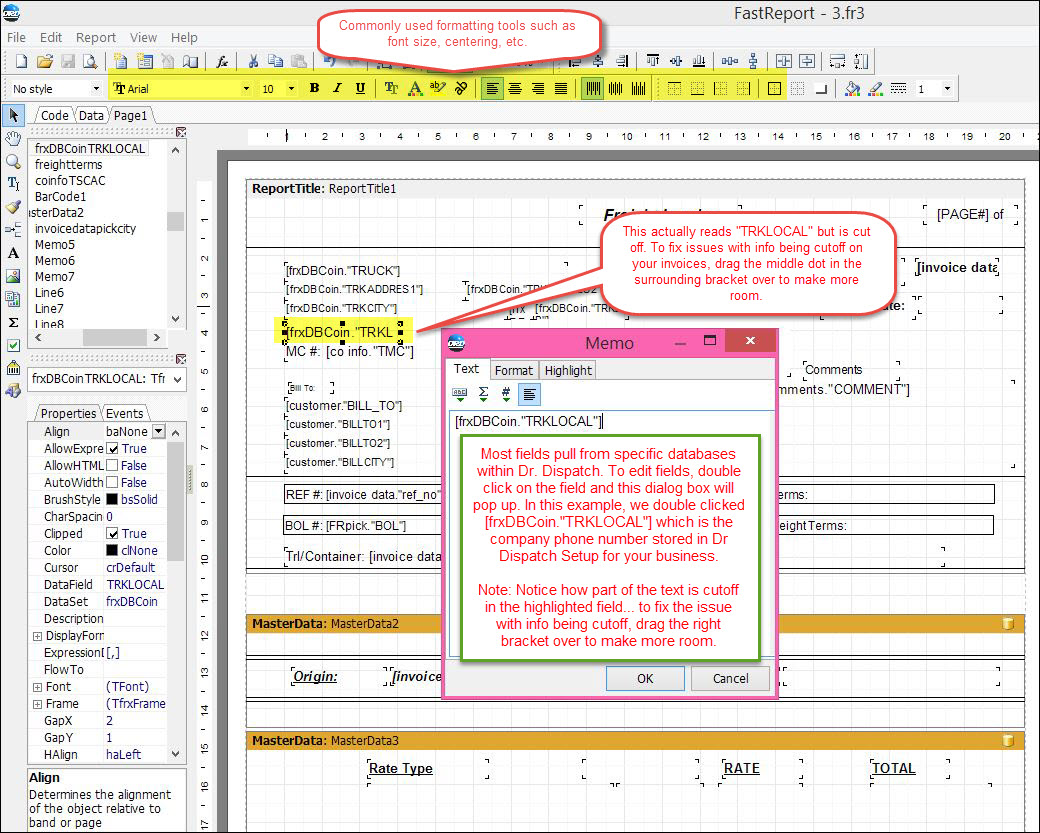Viewport: 1040px width, 833px height.
Task: Toggle Clipped checkbox
Action: [113, 534]
